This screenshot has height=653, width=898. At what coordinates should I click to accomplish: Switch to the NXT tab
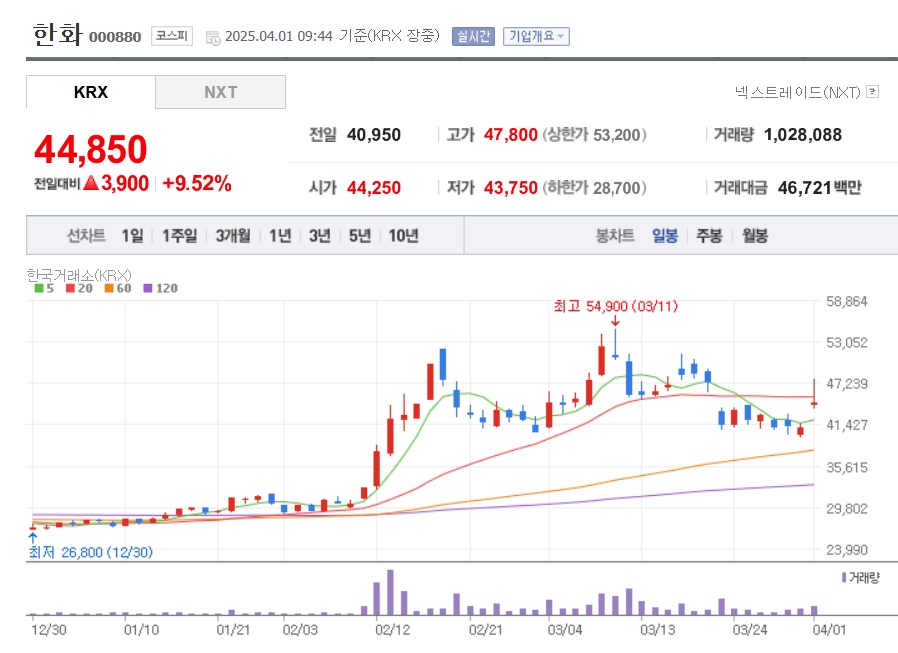point(220,92)
